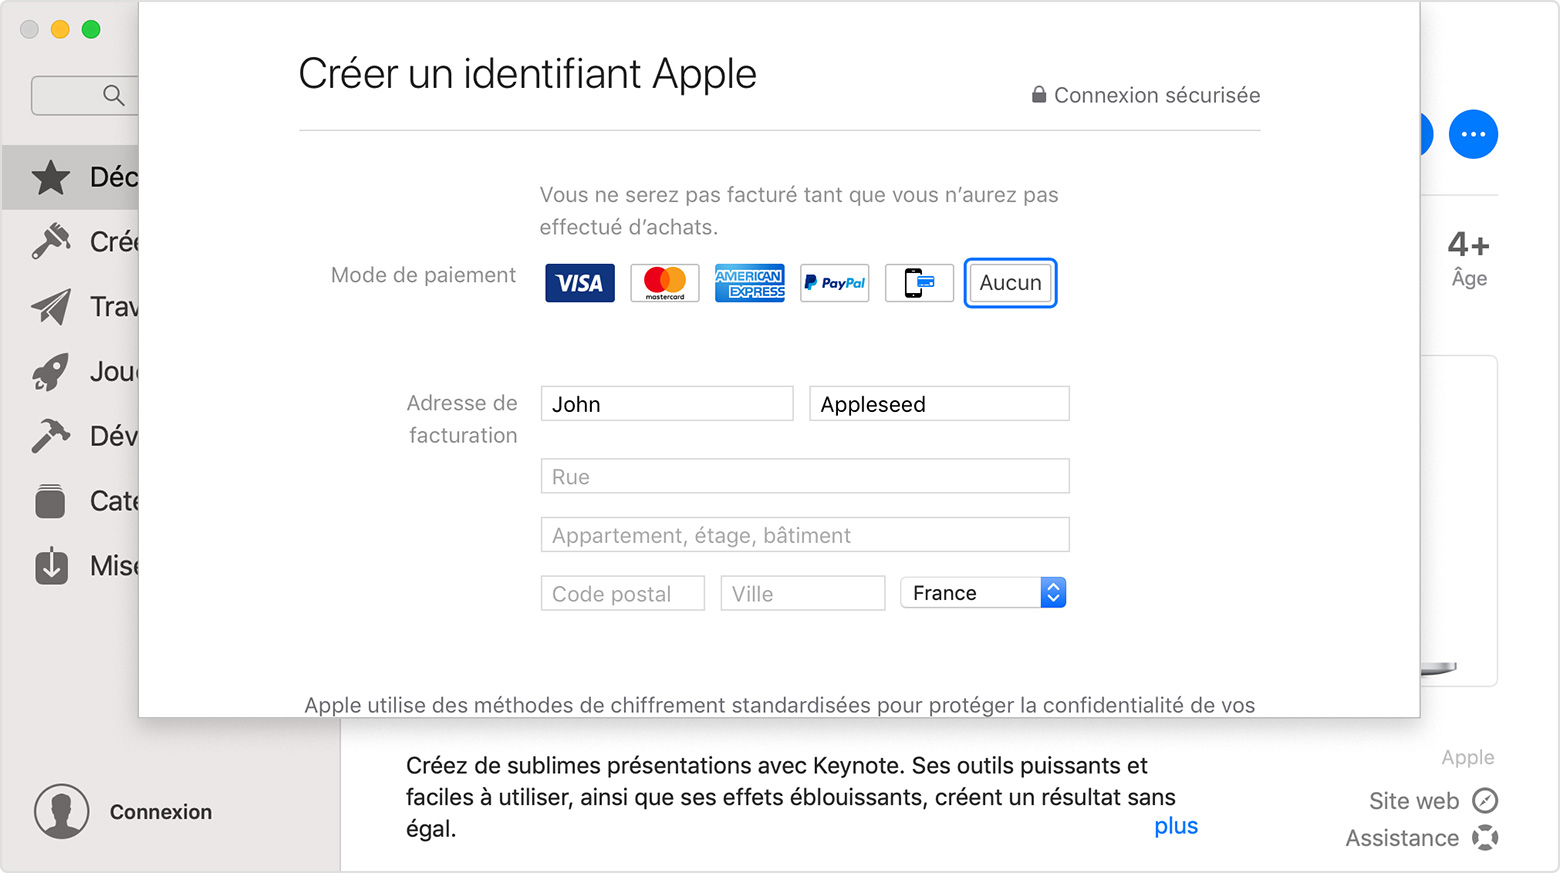Open the Site web compass icon

point(1485,800)
